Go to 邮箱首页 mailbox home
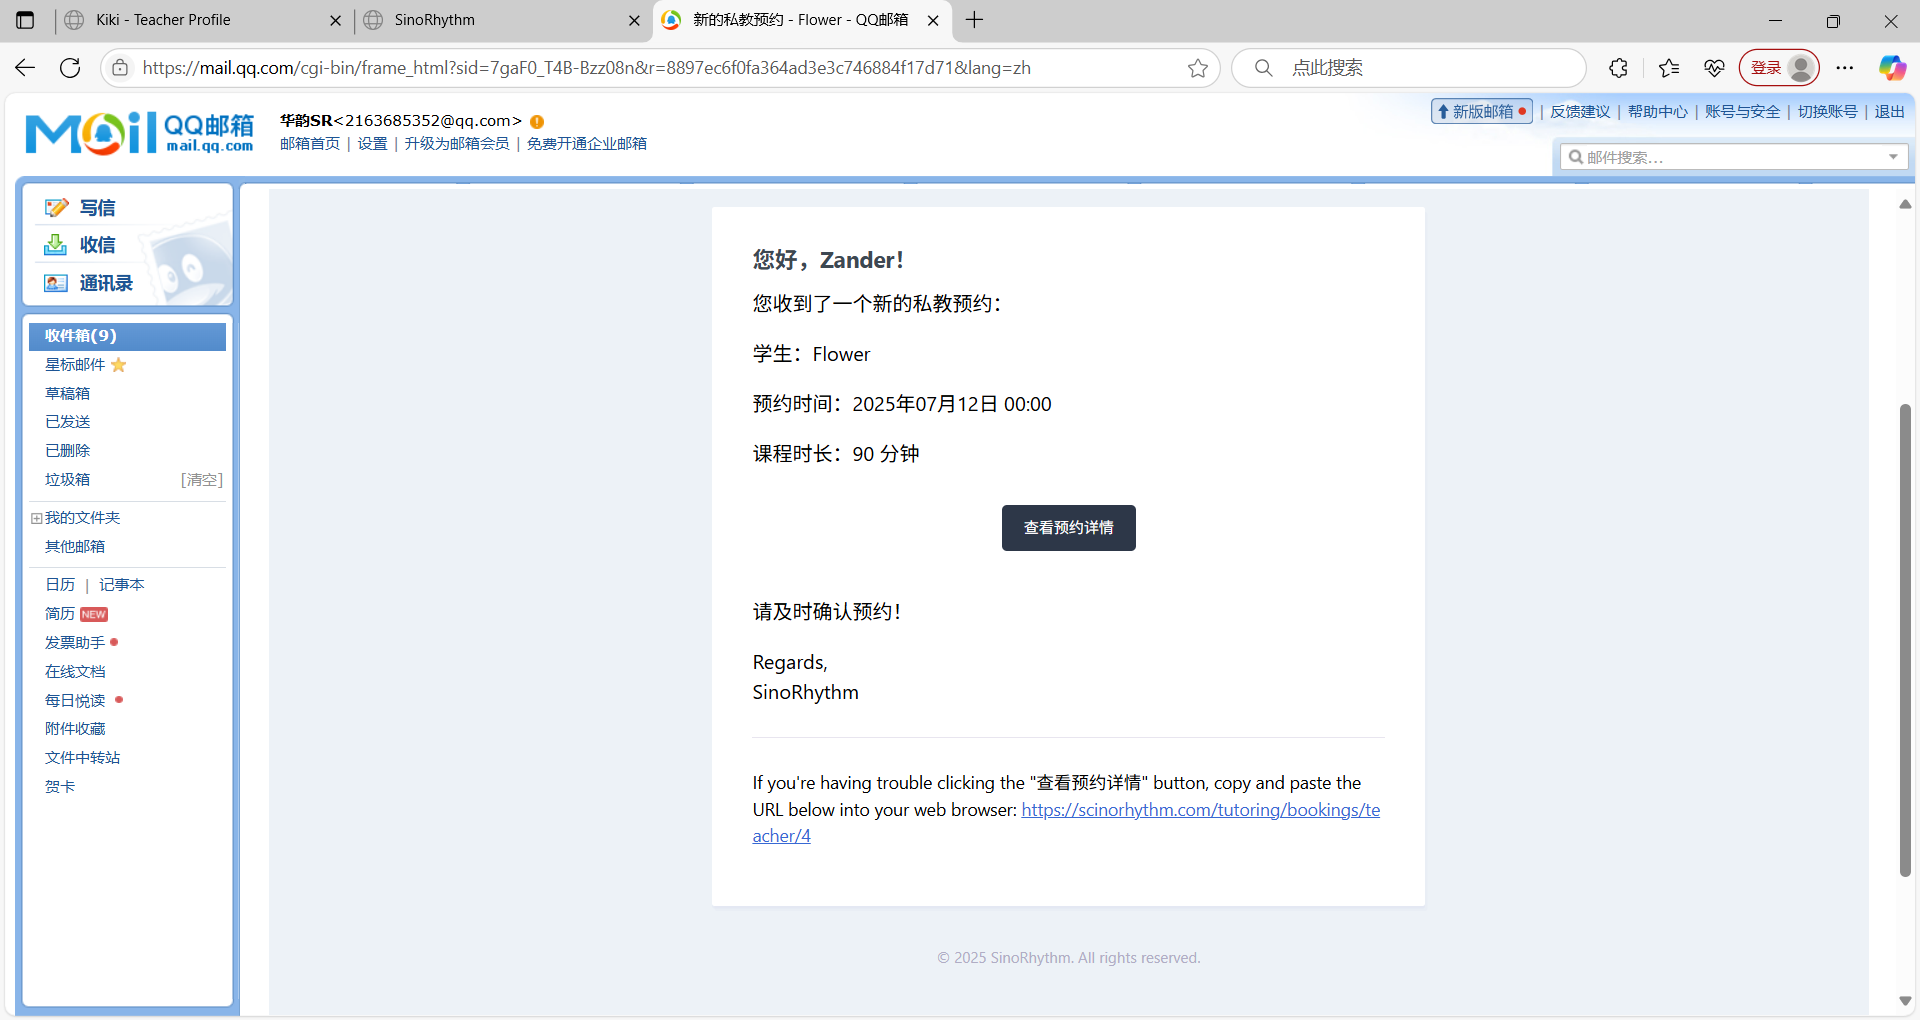The height and width of the screenshot is (1020, 1920). (x=310, y=144)
